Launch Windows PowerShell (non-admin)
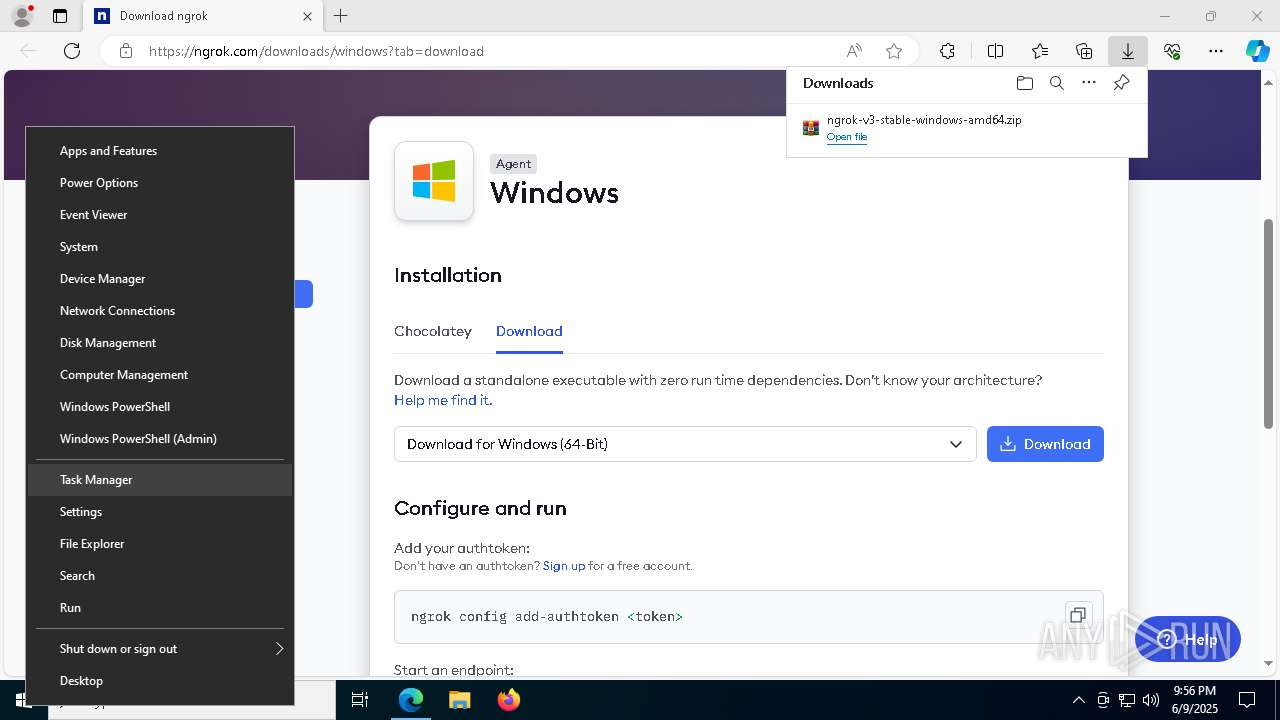The image size is (1280, 720). (x=160, y=407)
